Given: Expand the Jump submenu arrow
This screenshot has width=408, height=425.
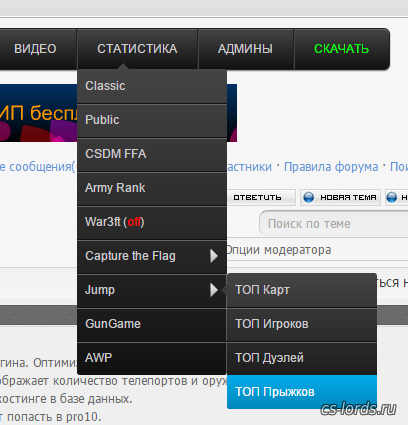Looking at the screenshot, I should [214, 290].
